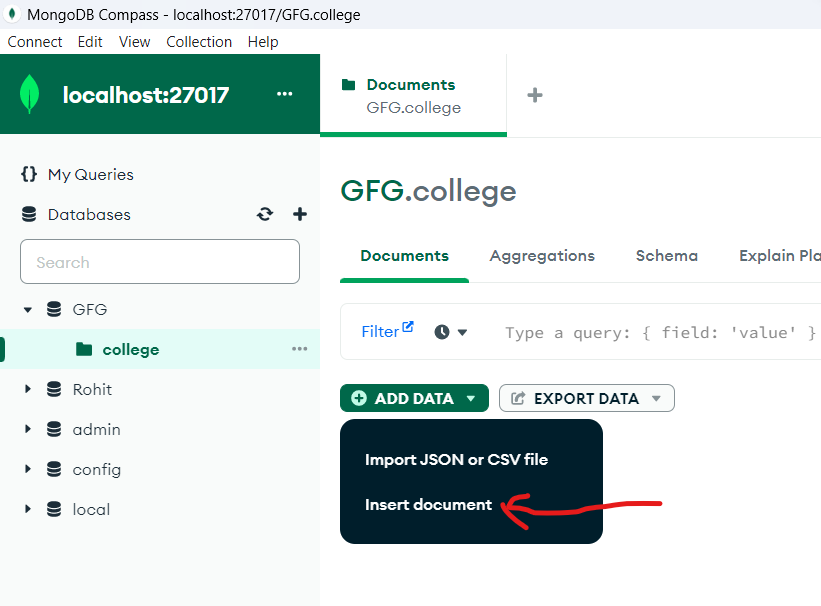The image size is (821, 606).
Task: Collapse the GFG database tree
Action: (28, 310)
